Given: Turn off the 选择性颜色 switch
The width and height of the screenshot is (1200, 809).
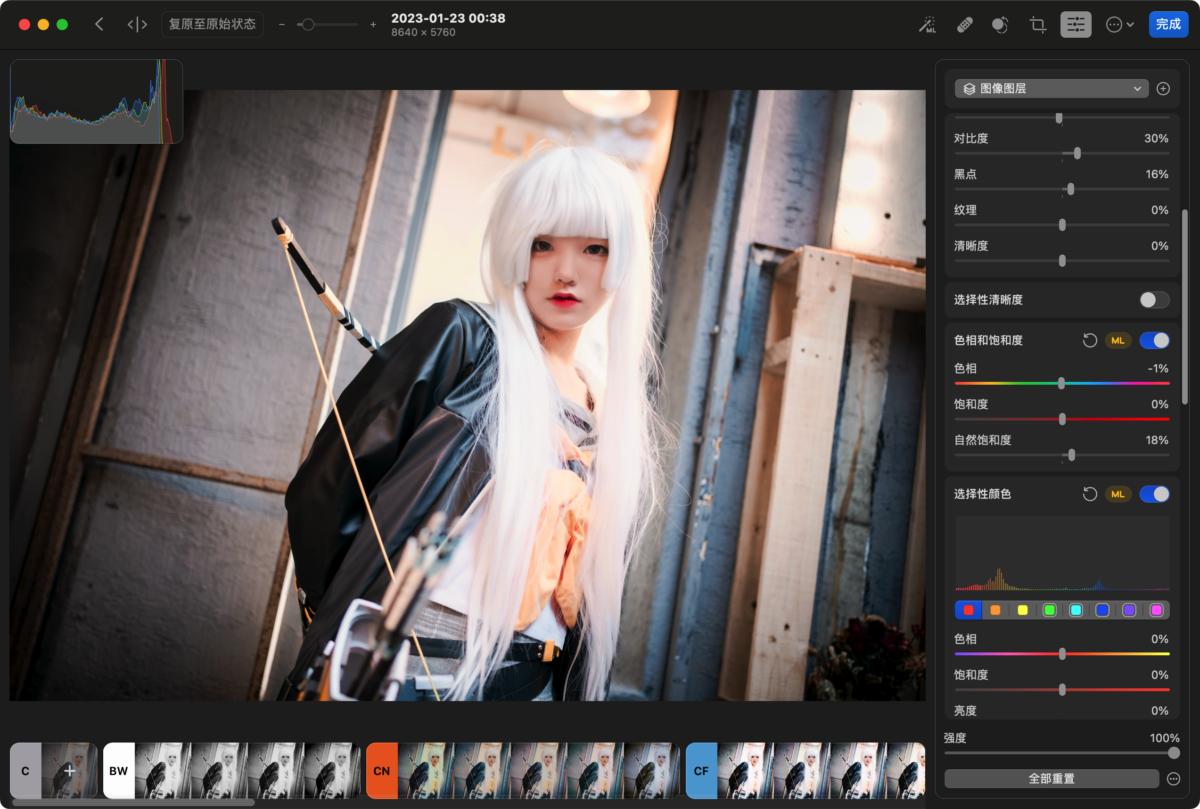Looking at the screenshot, I should pyautogui.click(x=1154, y=494).
